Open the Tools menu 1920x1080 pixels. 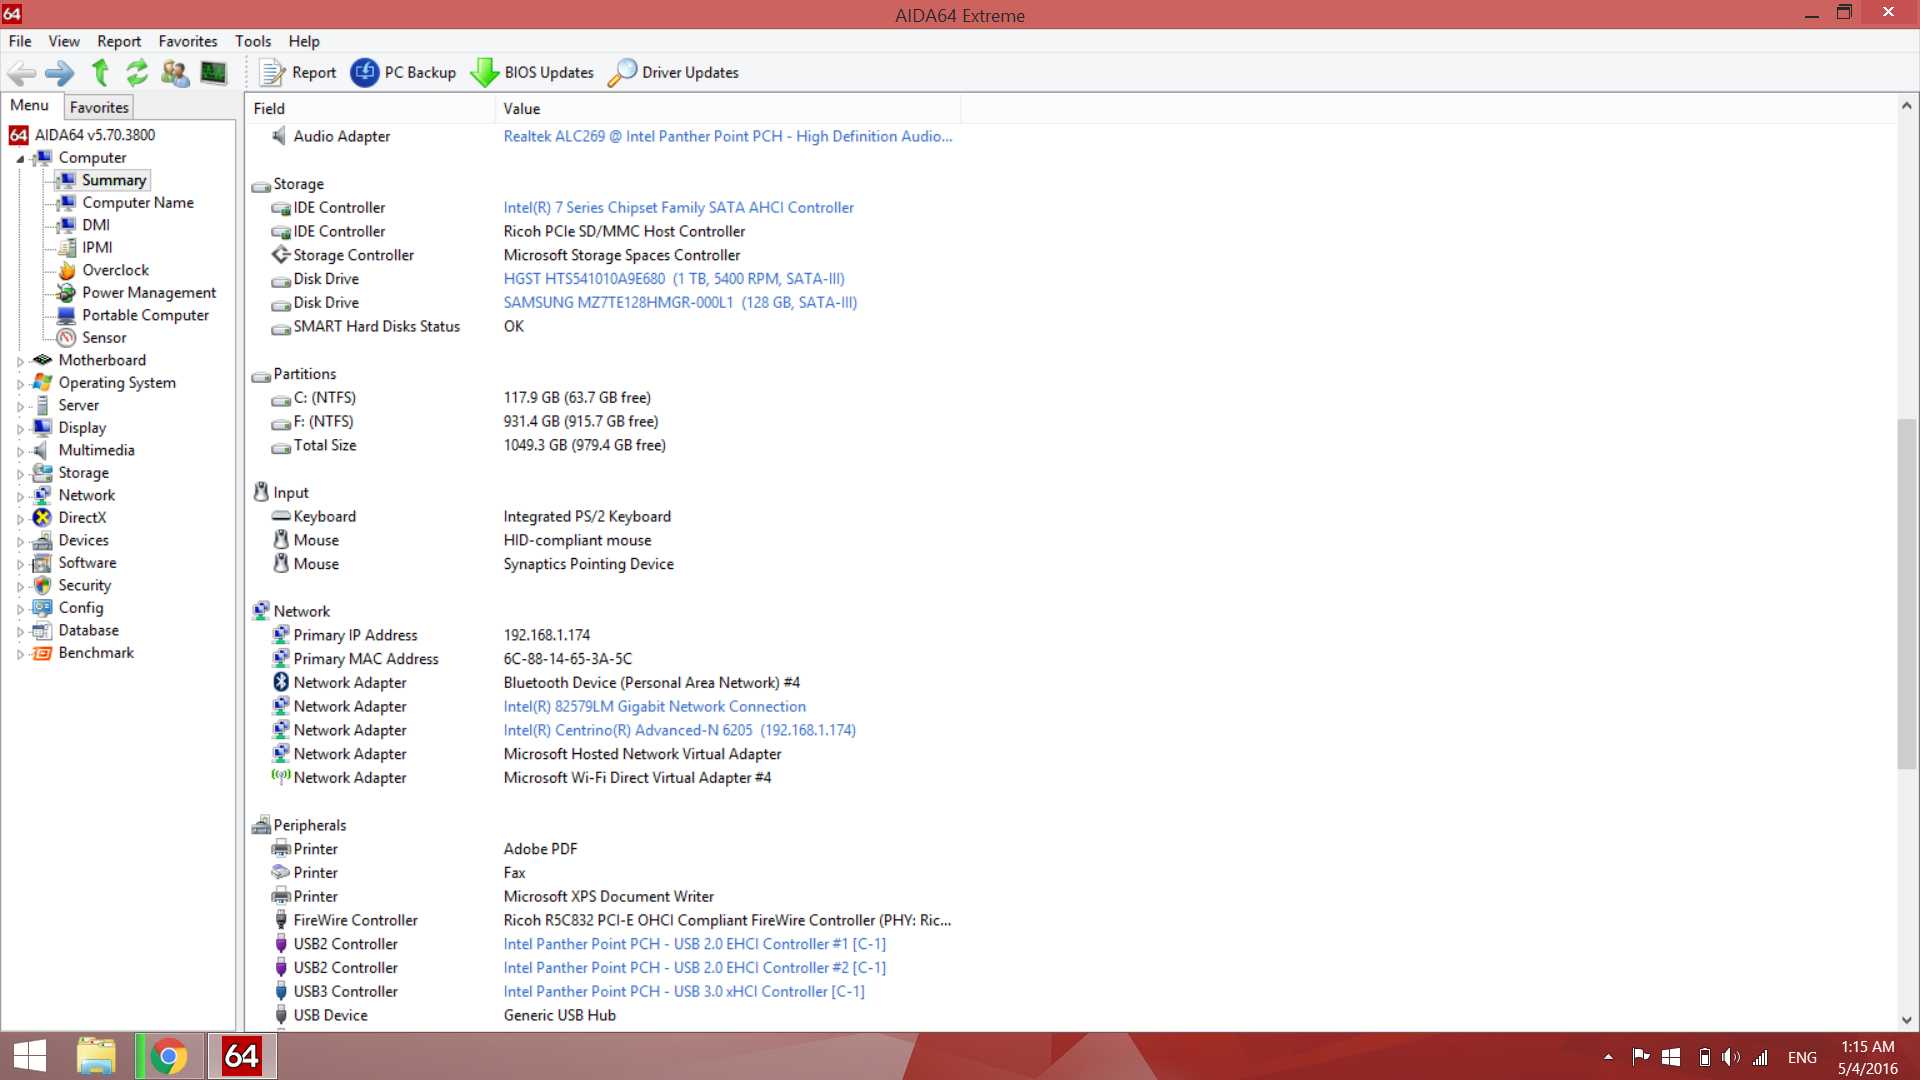point(252,41)
